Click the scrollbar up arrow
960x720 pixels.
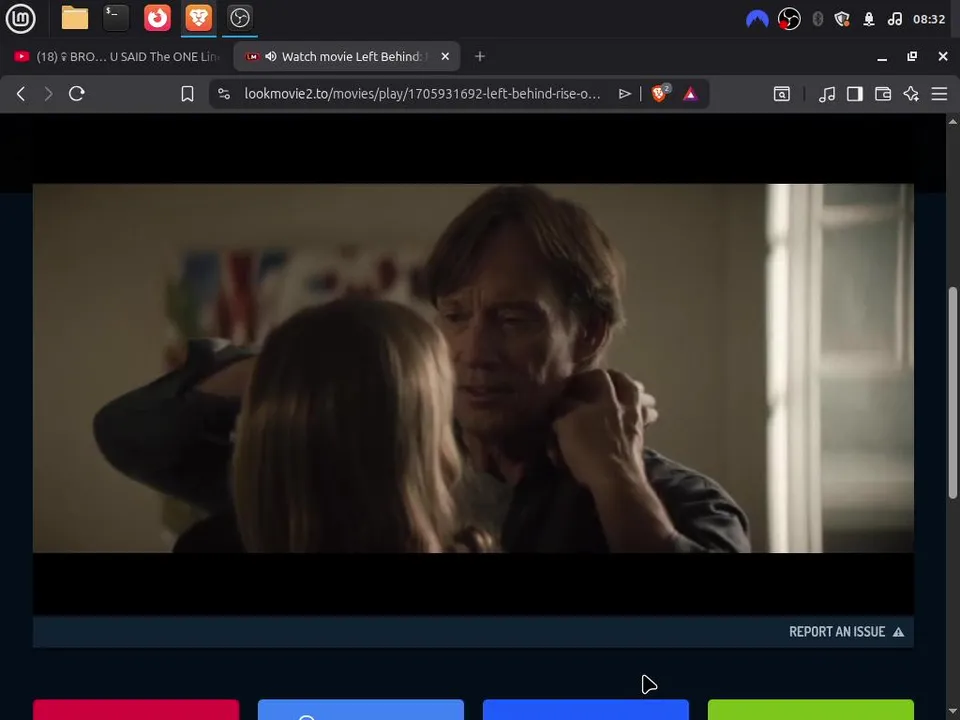coord(953,121)
